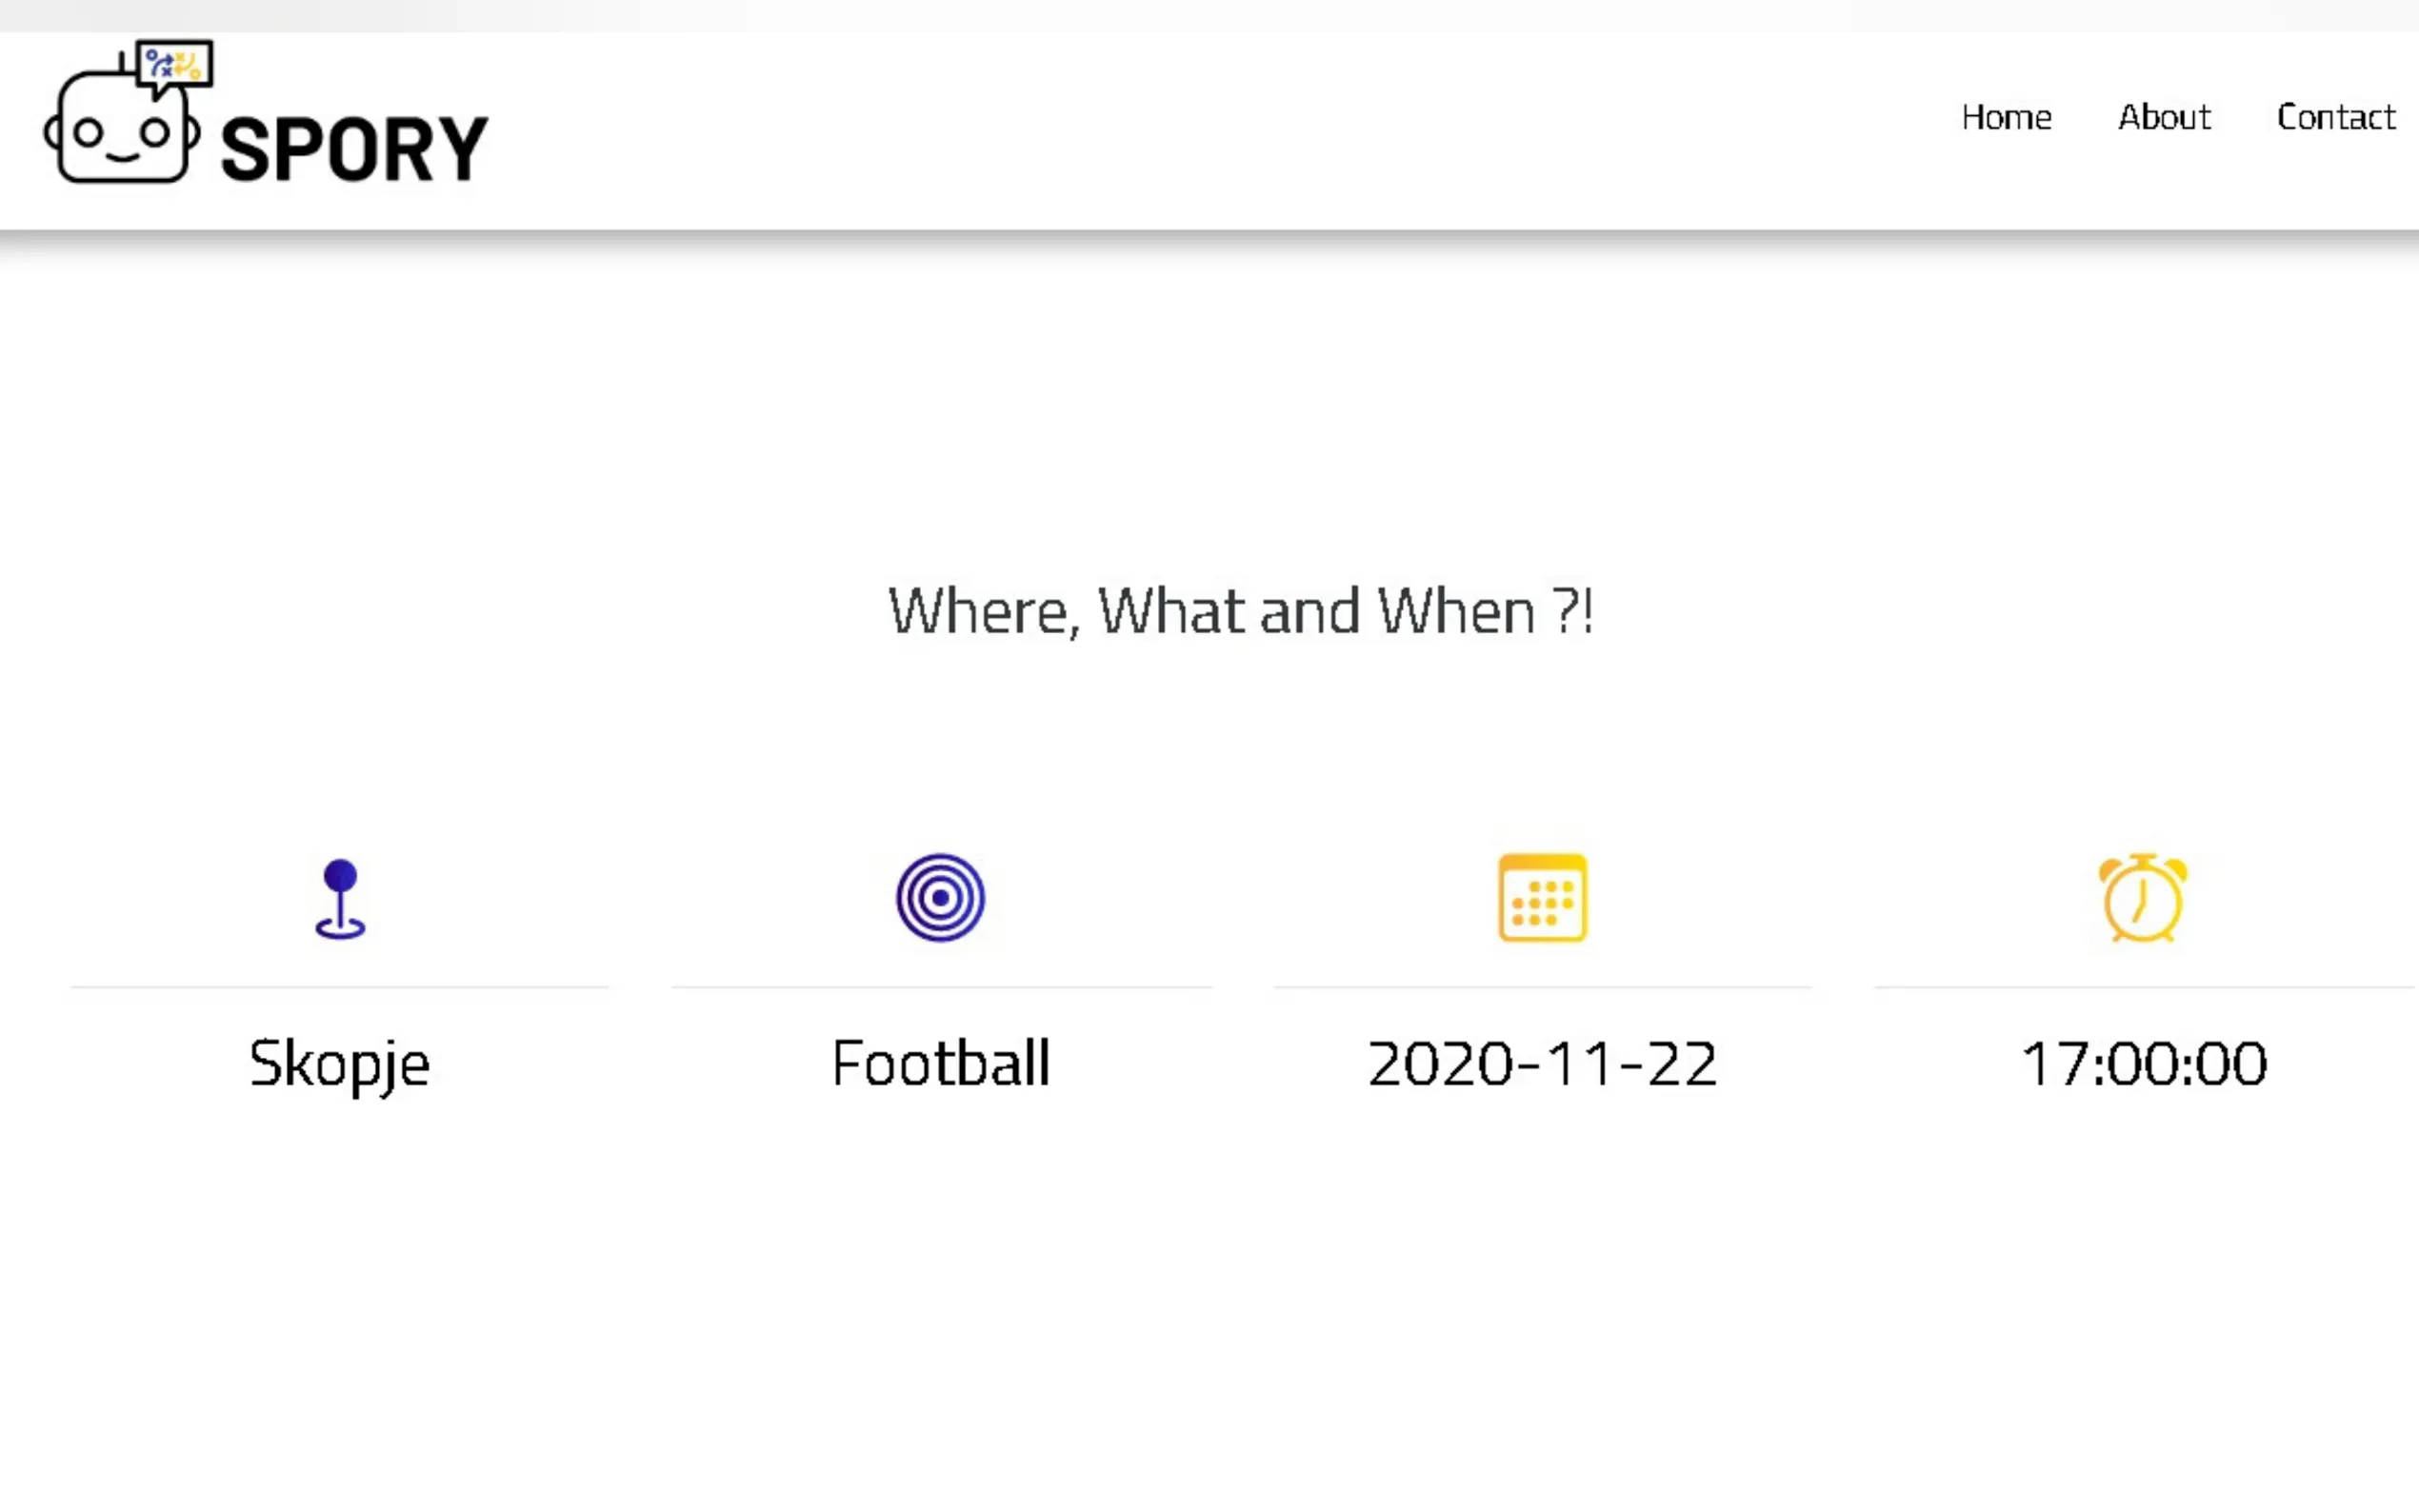Click the speech bubble in the logo
The image size is (2419, 1512).
pyautogui.click(x=174, y=66)
